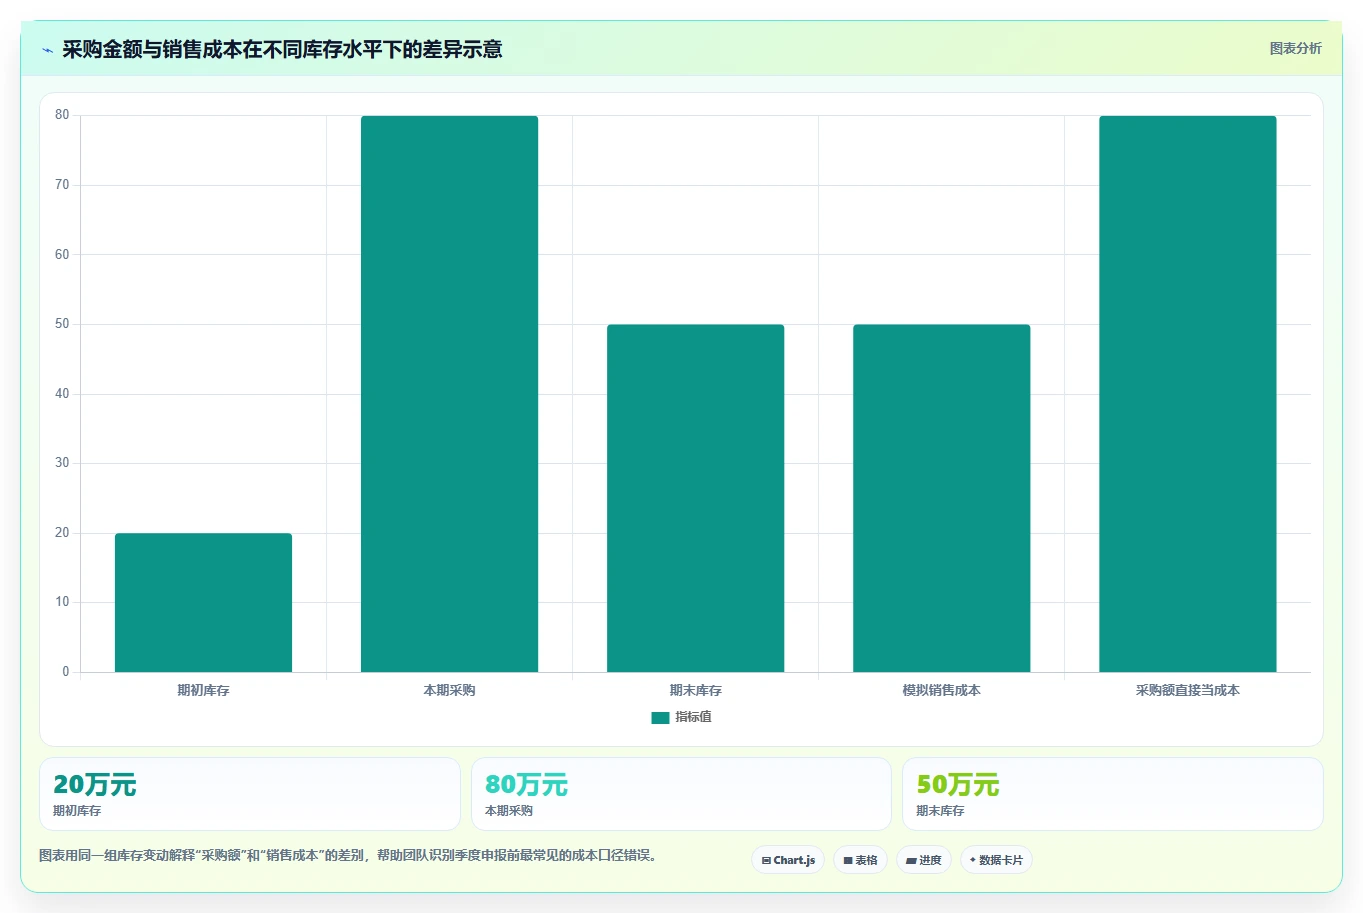The height and width of the screenshot is (913, 1363).
Task: Click the 模拟销售成本 bar
Action: click(941, 498)
